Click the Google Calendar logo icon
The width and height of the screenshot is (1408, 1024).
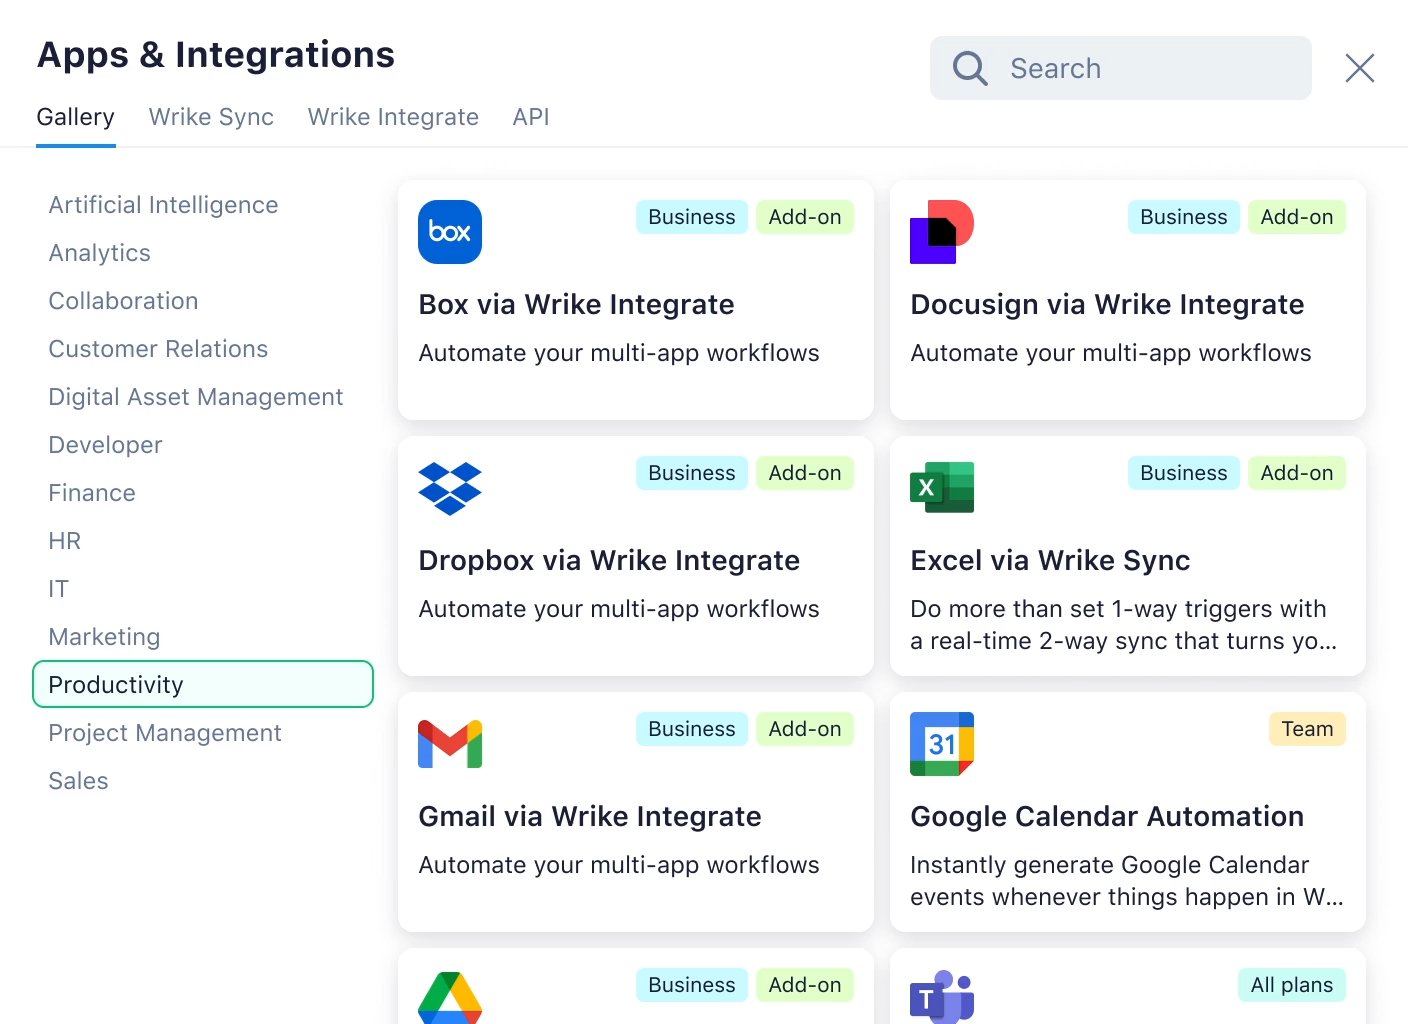pos(942,744)
